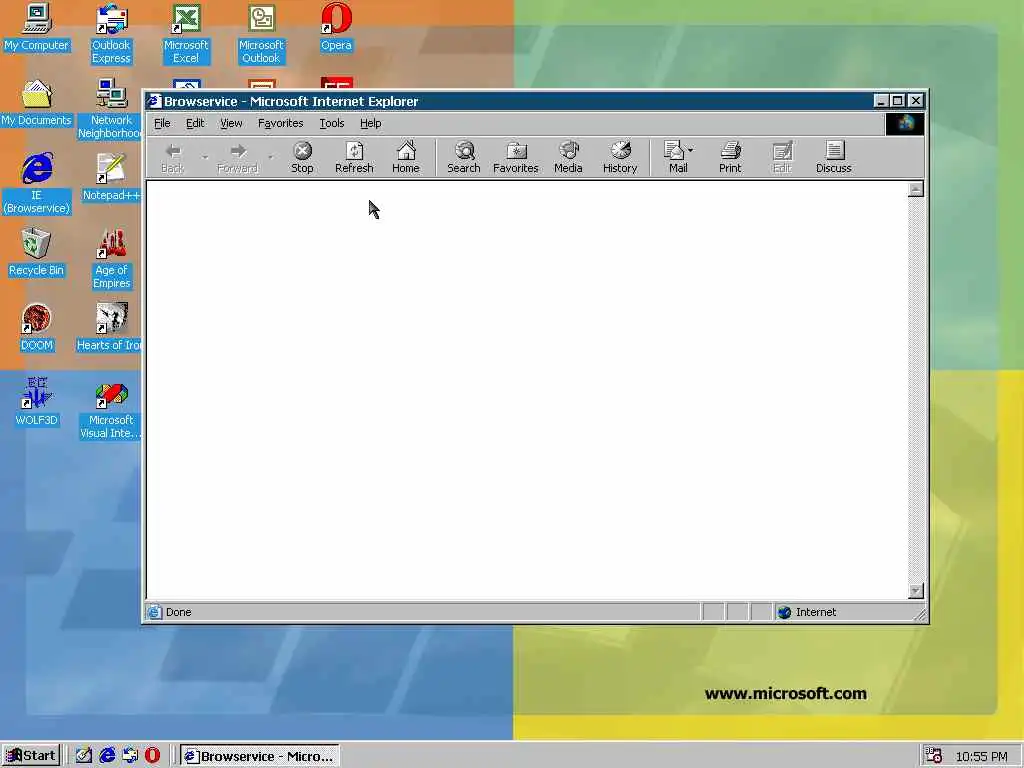Close the Internet Explorer window

coord(916,101)
